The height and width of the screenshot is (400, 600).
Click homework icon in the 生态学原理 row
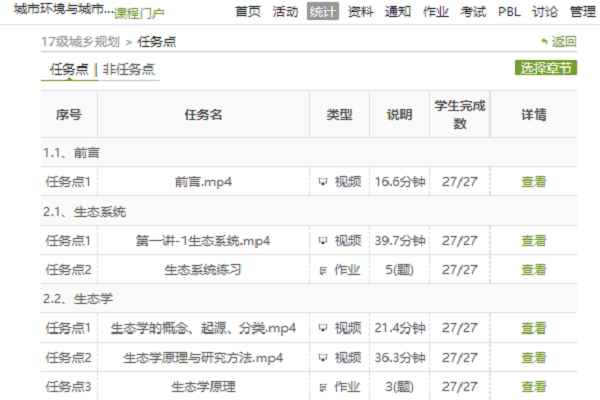coord(323,387)
